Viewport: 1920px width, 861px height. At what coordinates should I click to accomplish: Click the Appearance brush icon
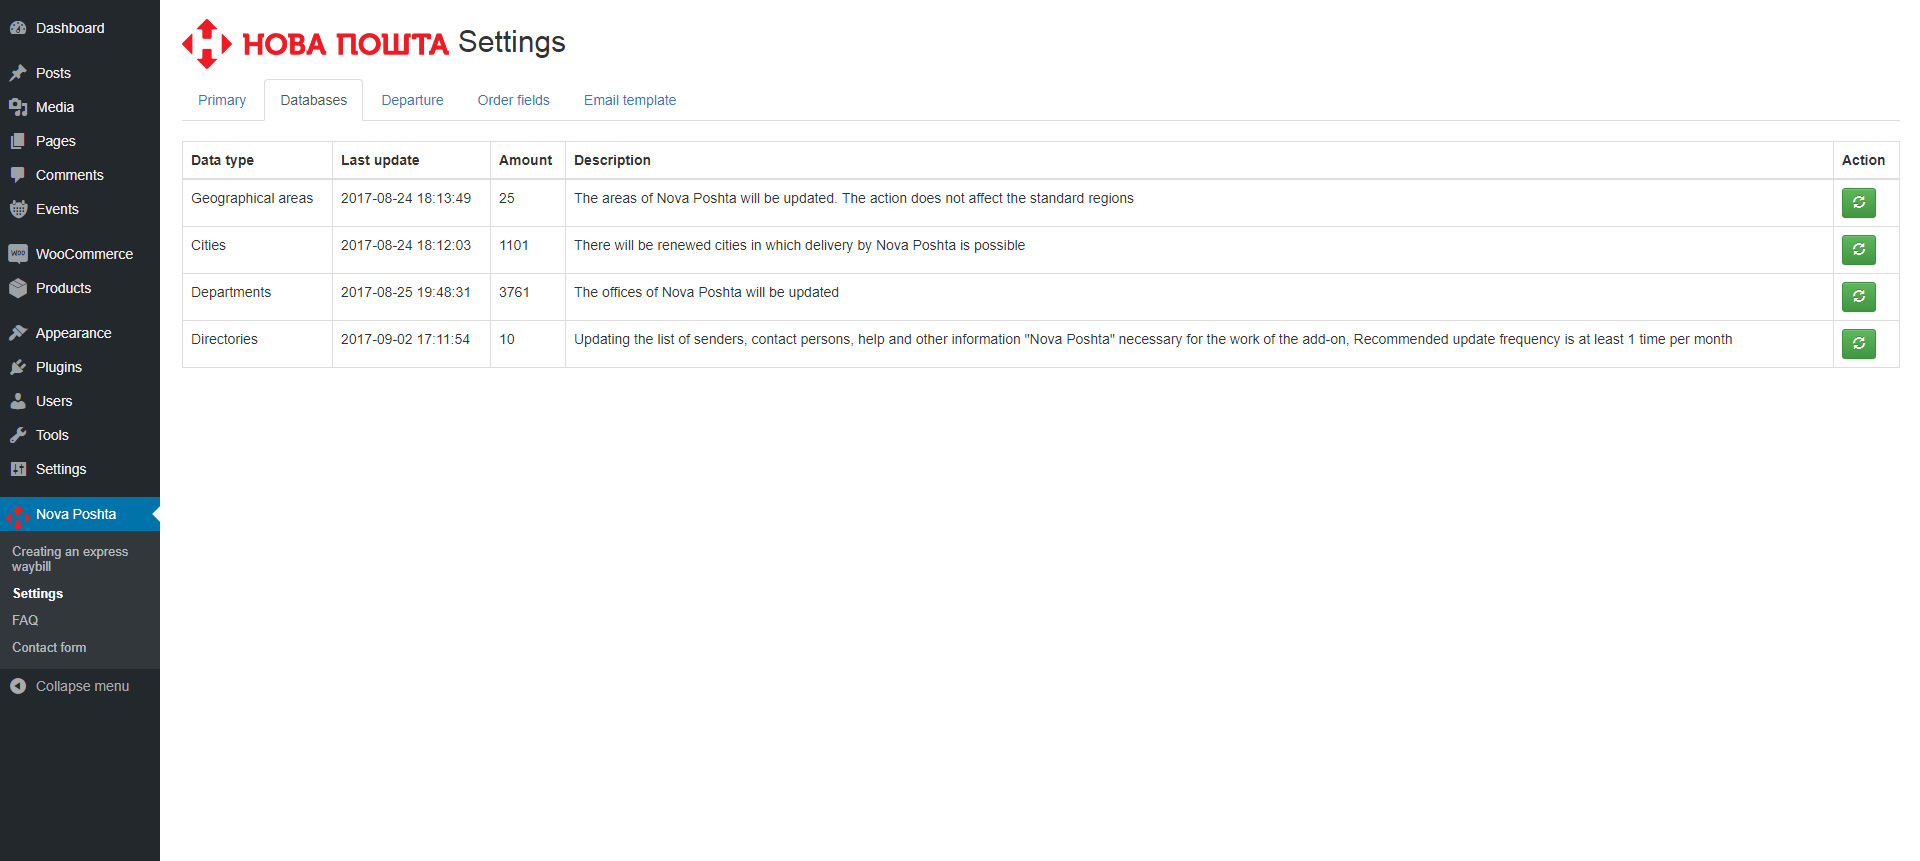pyautogui.click(x=18, y=333)
